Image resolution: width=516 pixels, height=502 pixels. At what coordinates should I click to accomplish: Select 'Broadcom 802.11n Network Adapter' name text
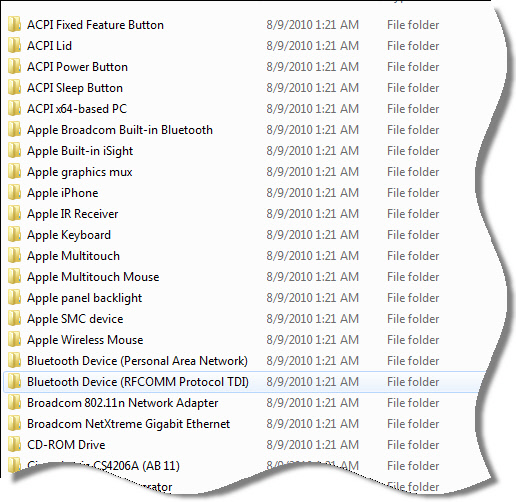[123, 403]
